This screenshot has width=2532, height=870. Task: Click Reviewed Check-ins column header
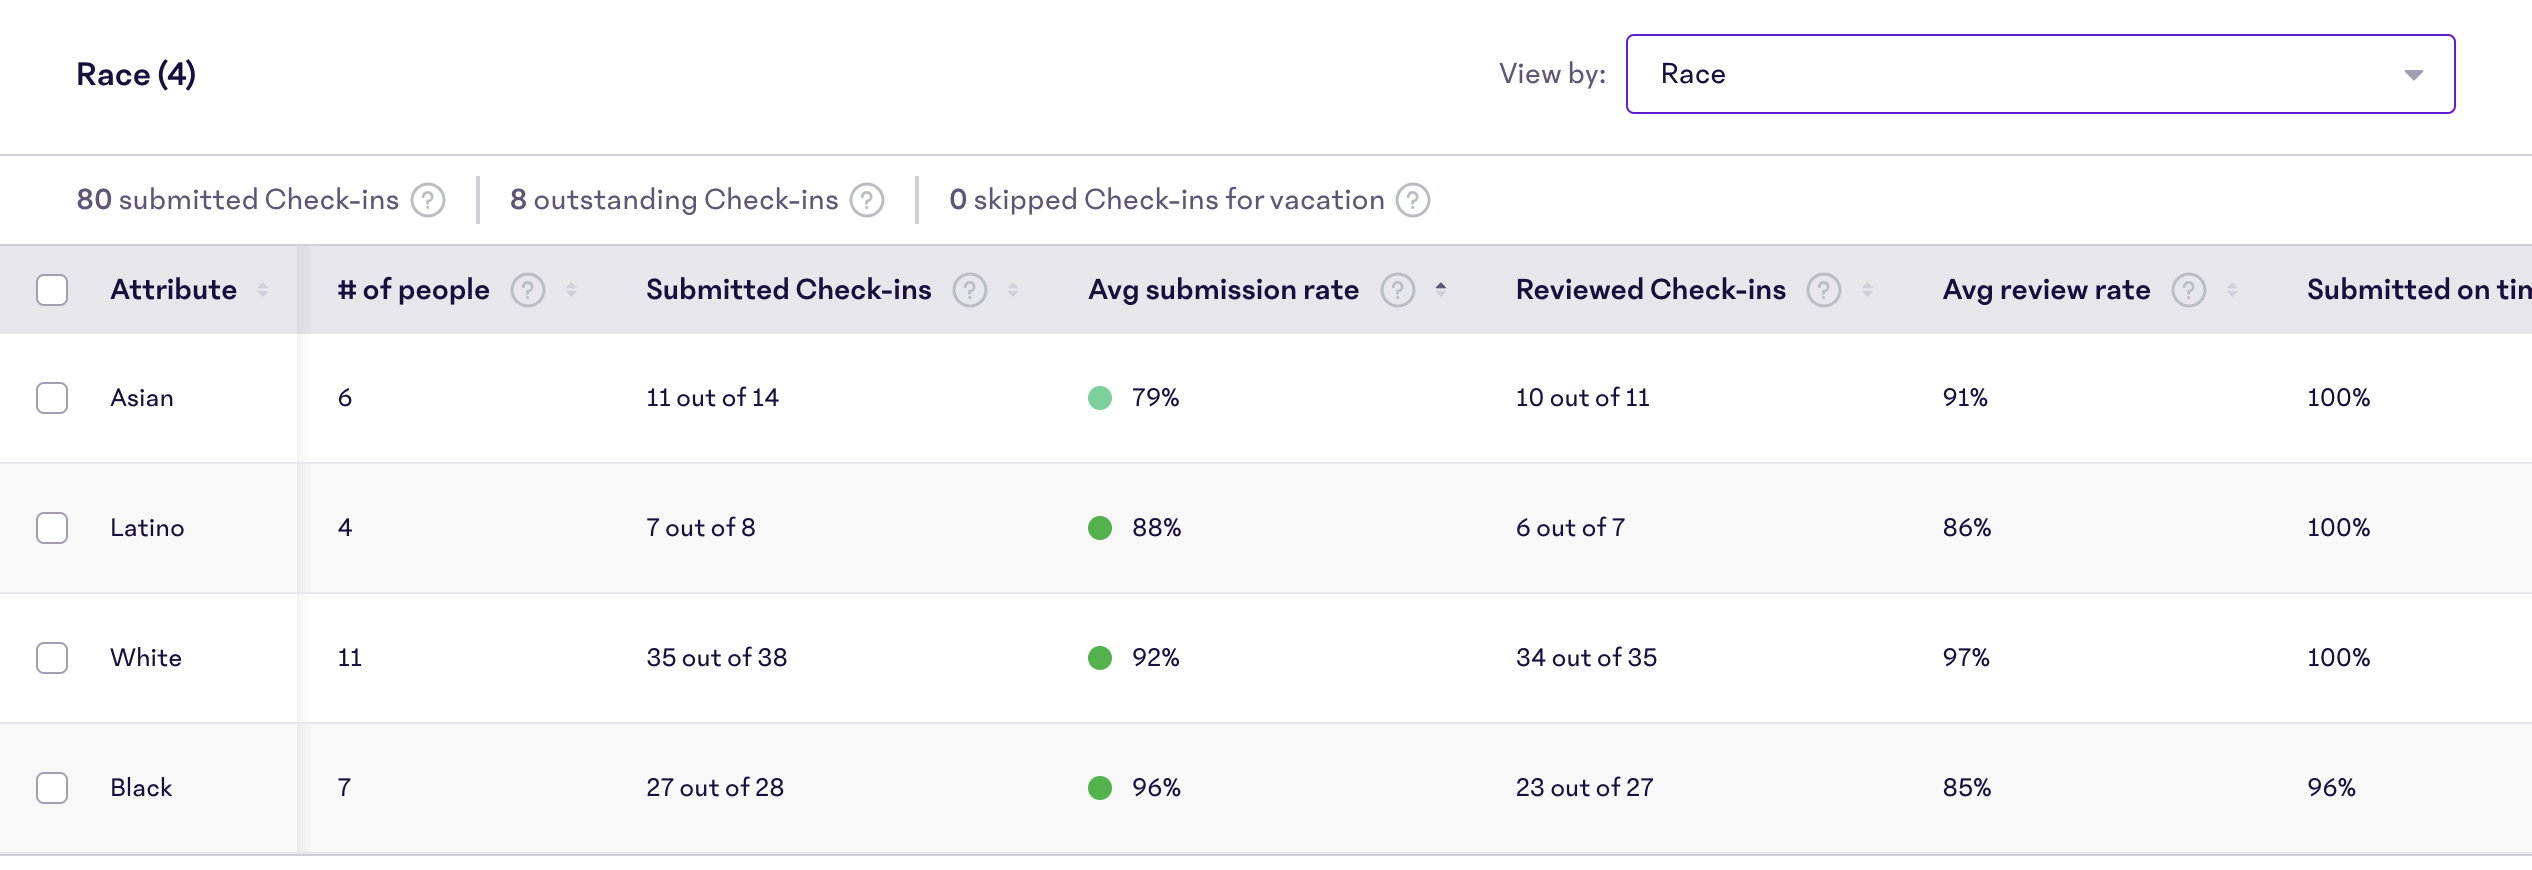1651,290
